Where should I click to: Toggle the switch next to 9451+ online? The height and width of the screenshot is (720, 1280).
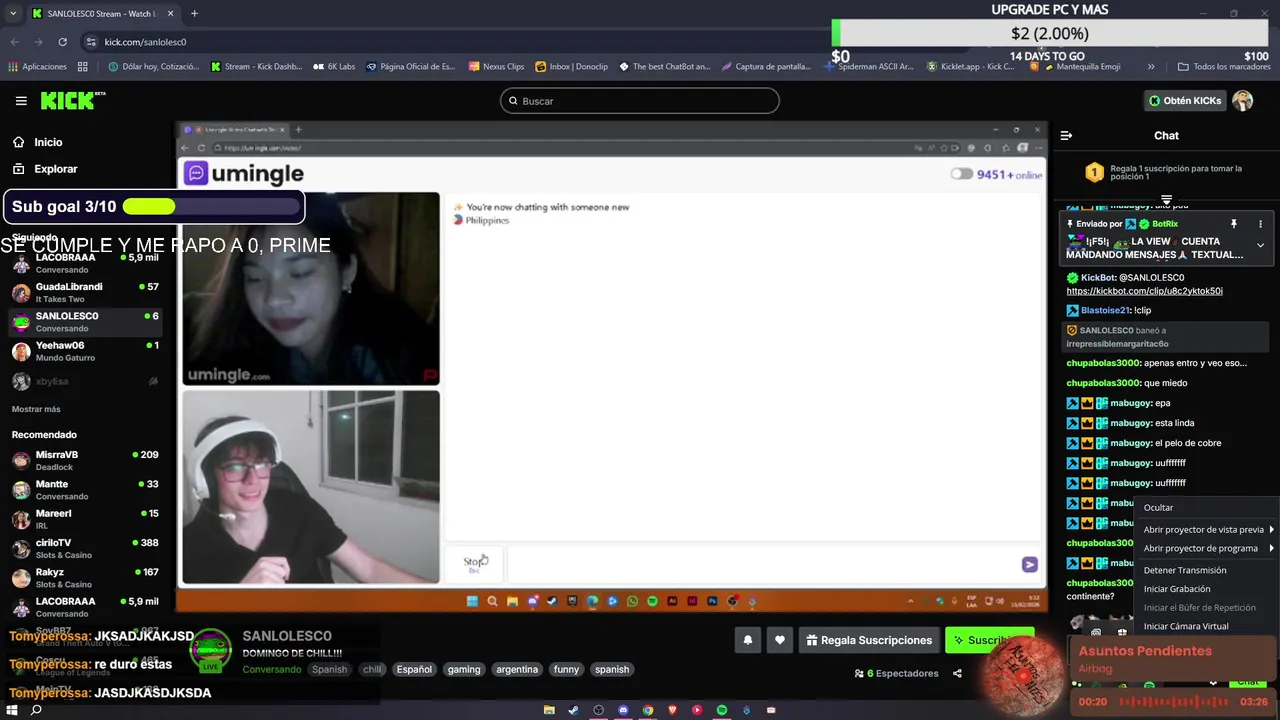(x=961, y=174)
